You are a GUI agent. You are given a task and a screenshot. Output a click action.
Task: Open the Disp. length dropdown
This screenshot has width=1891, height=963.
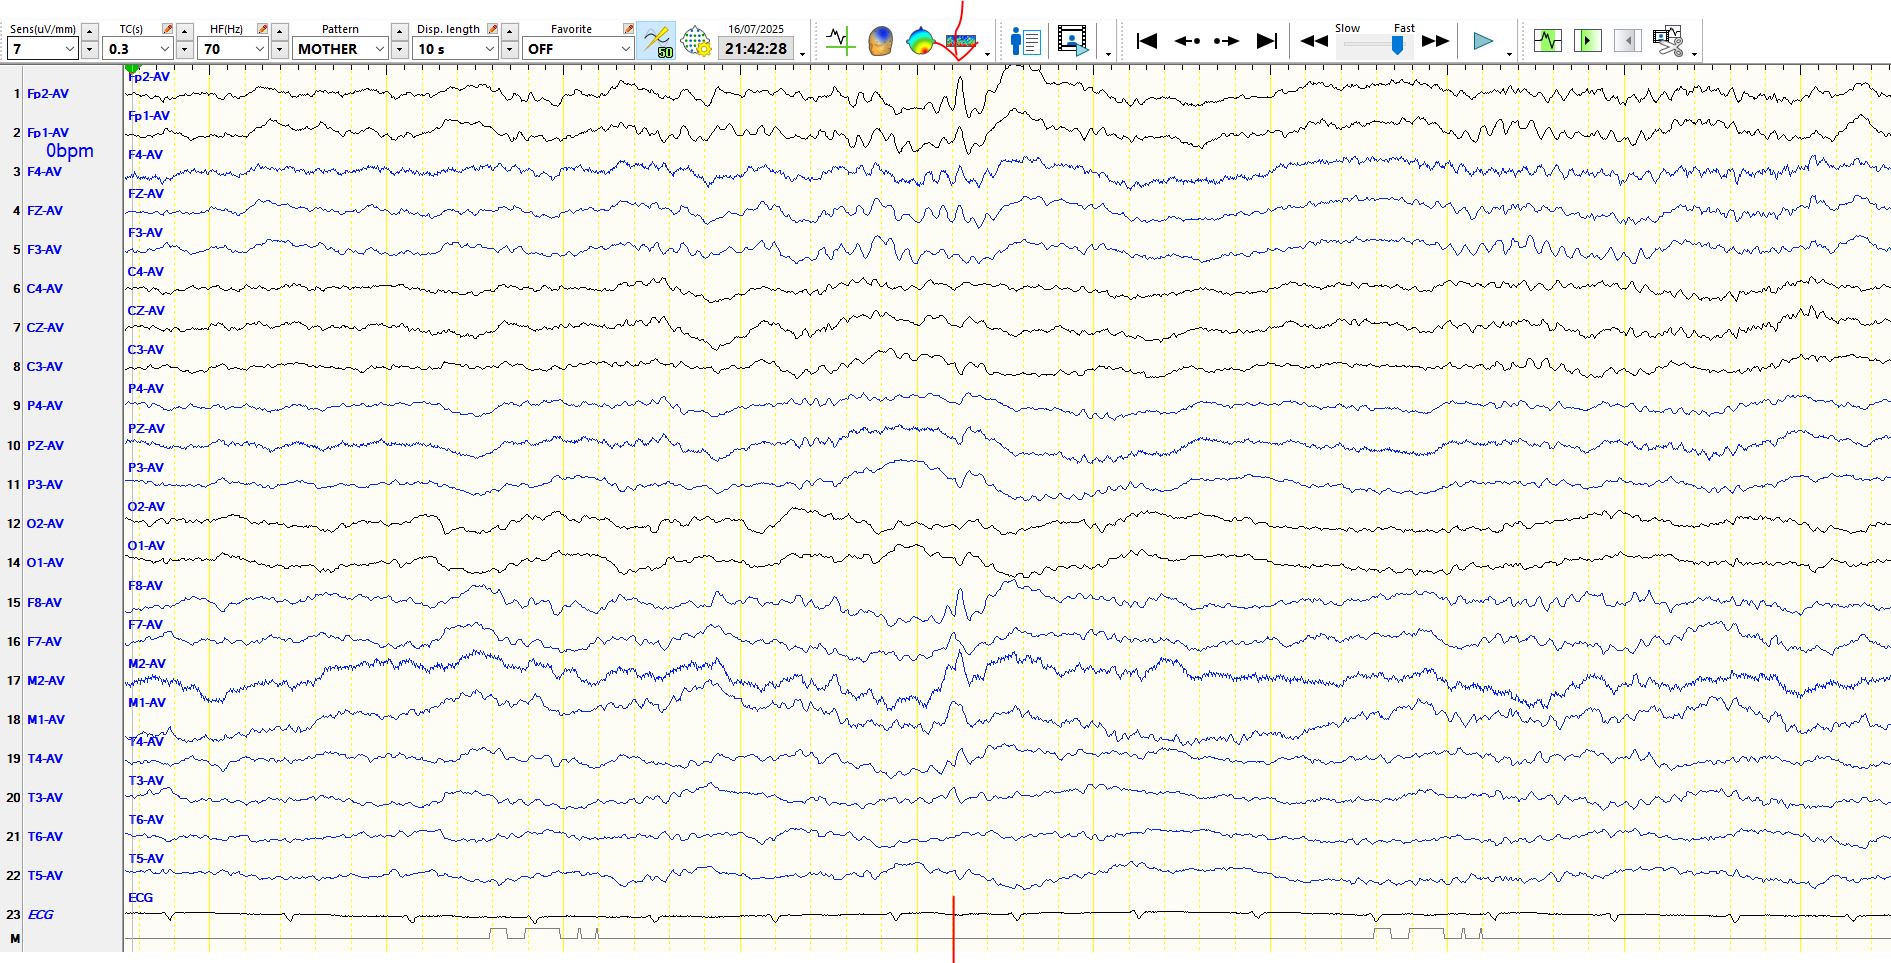(x=489, y=49)
